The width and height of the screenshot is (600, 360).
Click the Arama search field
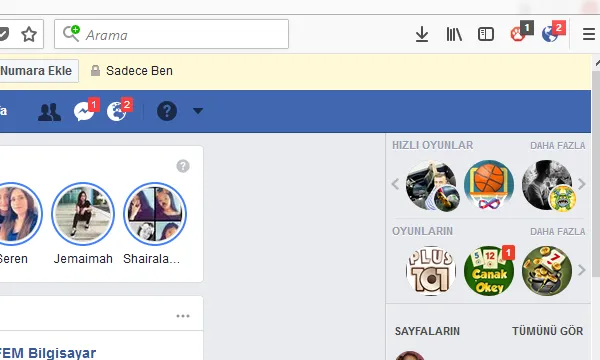[171, 34]
